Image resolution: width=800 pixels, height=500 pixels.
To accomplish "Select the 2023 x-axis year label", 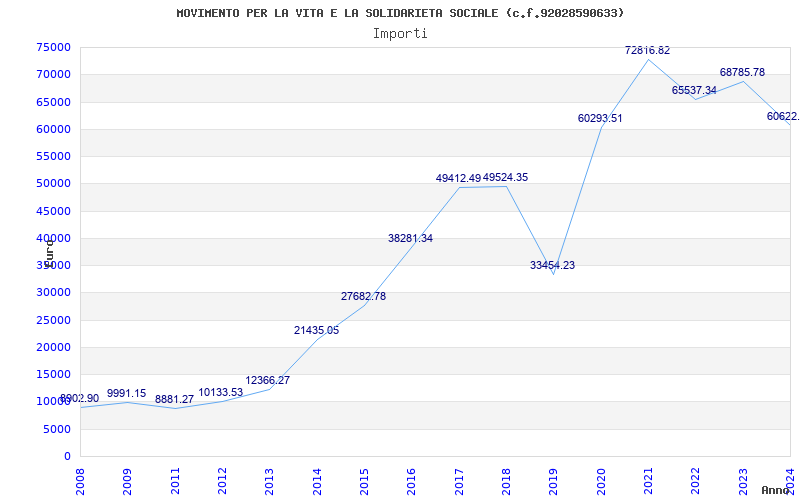I will pos(743,482).
